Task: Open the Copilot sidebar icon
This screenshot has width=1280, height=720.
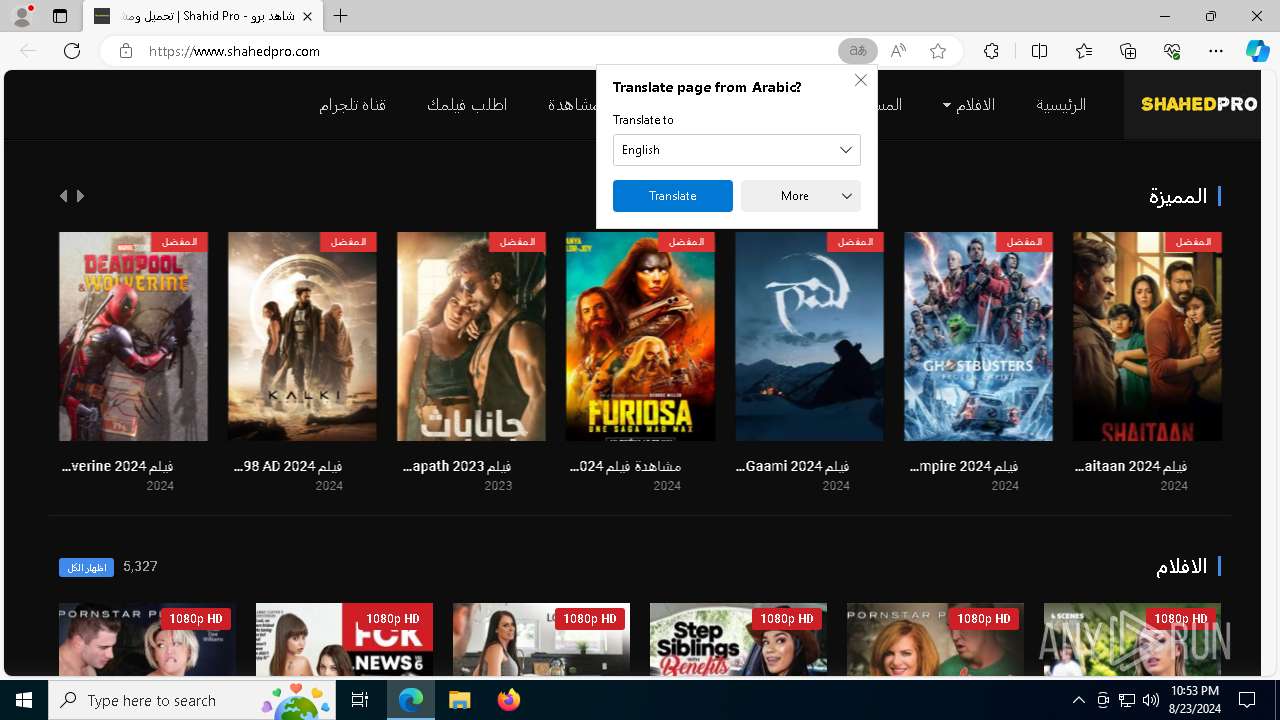Action: (x=1257, y=51)
